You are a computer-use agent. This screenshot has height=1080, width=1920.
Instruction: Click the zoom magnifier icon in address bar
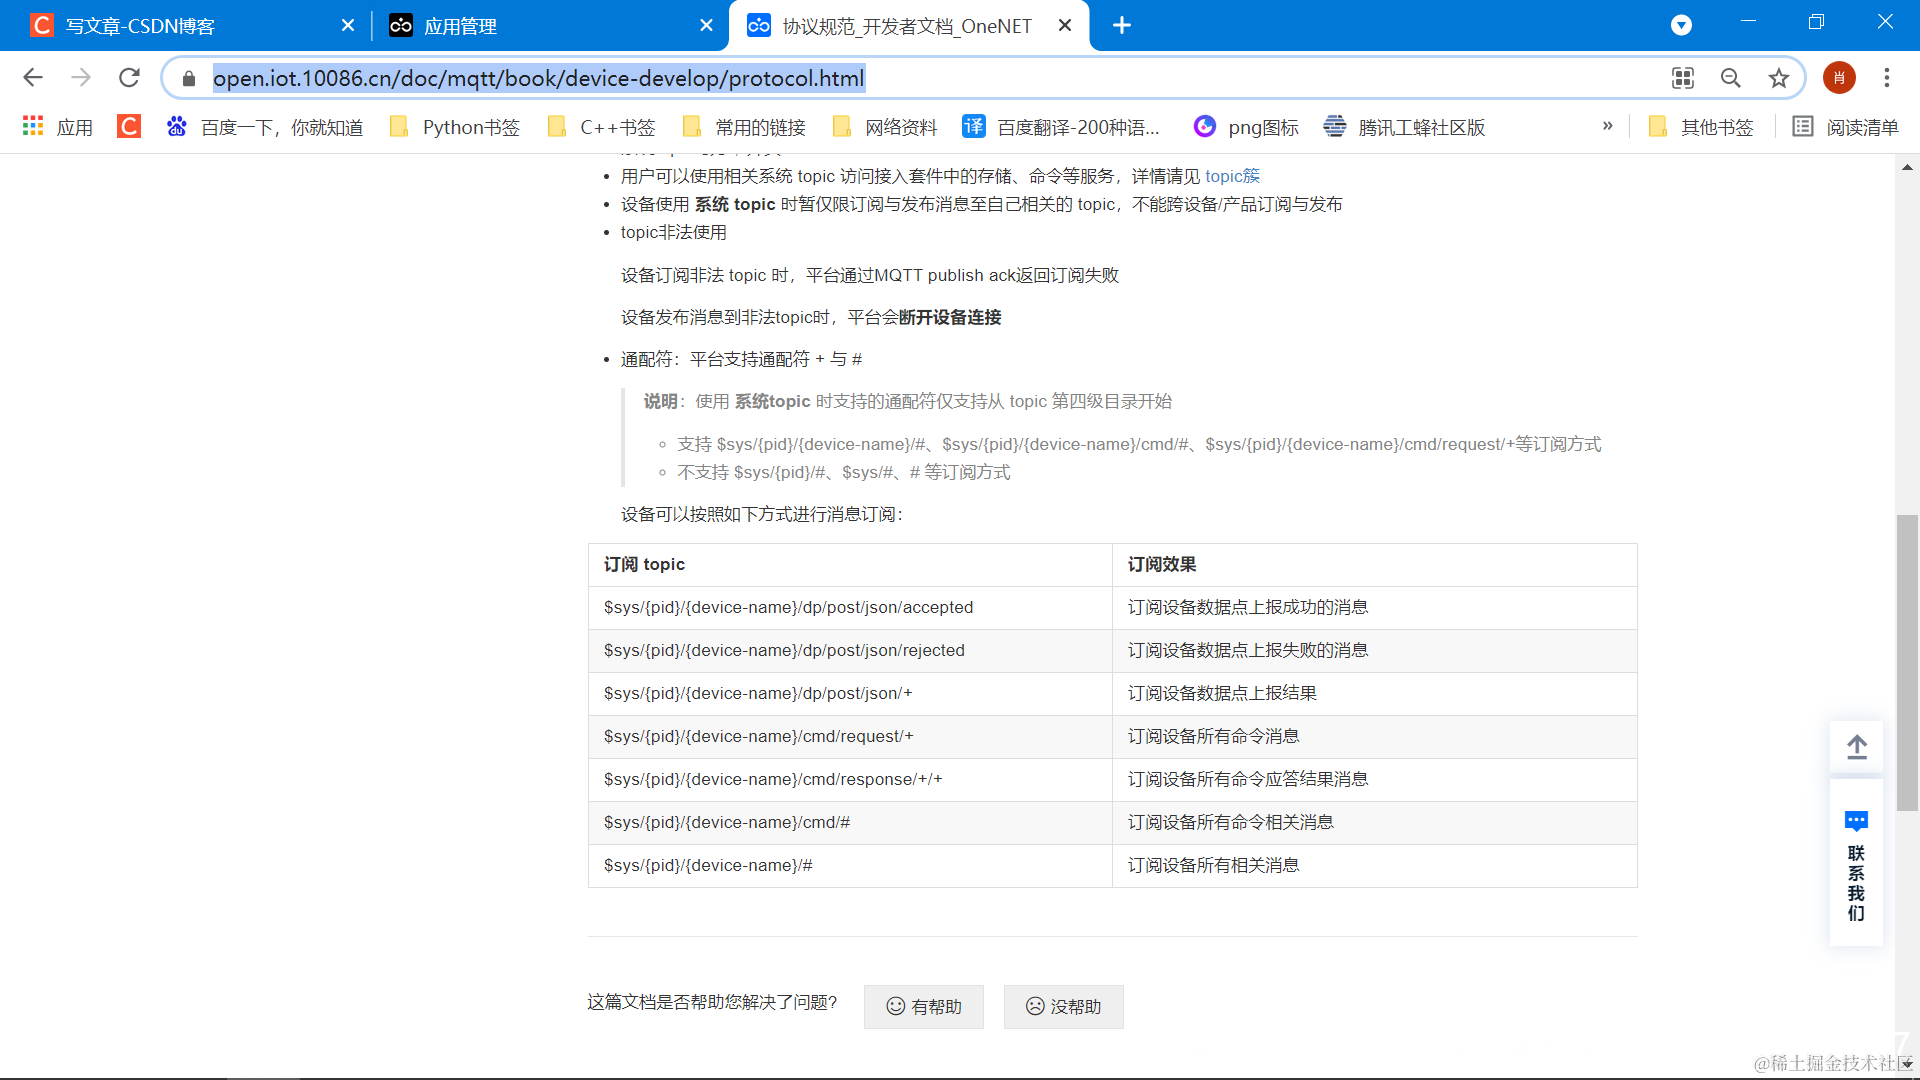tap(1730, 78)
